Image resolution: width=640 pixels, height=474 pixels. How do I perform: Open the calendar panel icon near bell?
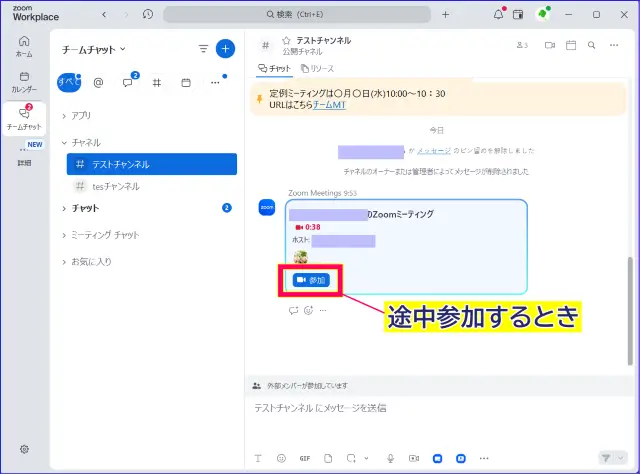pos(518,15)
